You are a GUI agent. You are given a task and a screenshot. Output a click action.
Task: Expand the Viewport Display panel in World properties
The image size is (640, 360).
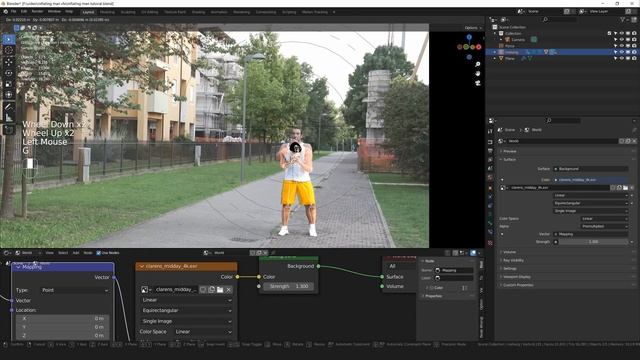point(516,277)
